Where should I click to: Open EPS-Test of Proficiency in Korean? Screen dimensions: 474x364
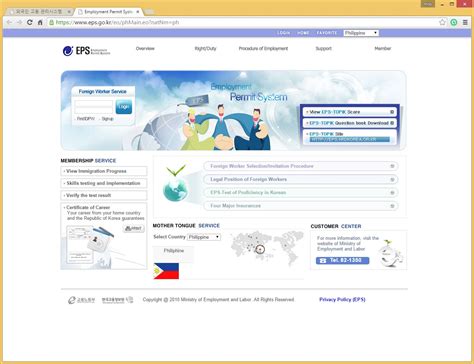coord(301,193)
